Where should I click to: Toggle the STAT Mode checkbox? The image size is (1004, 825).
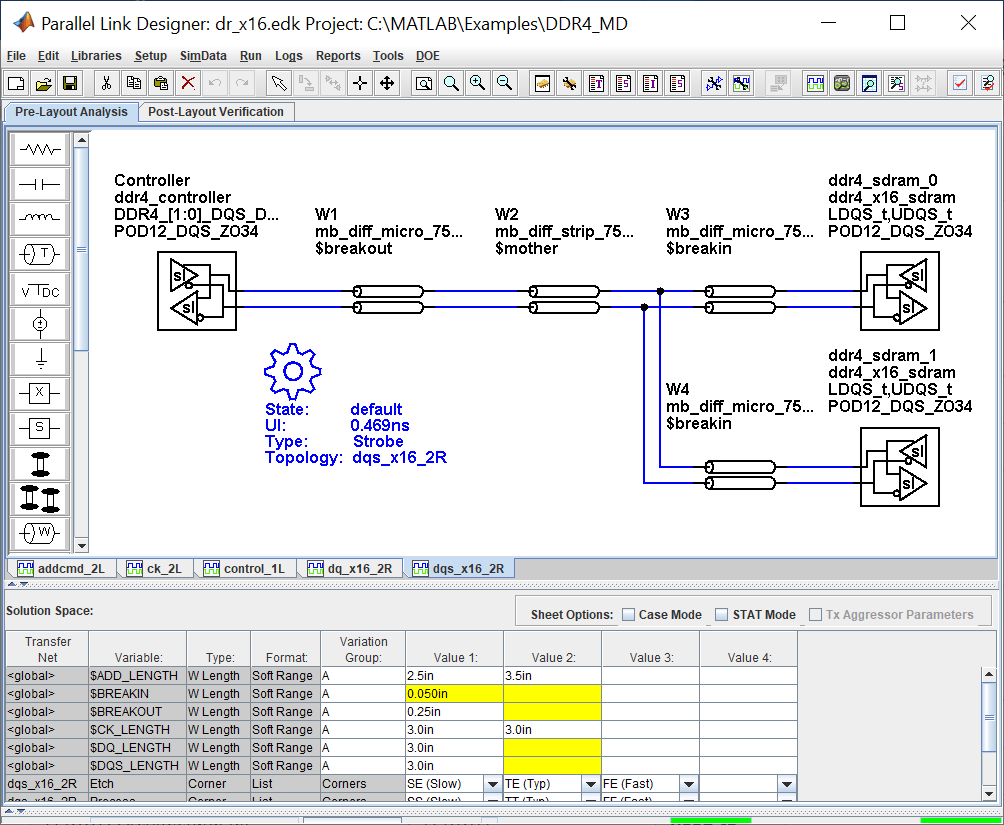(722, 615)
